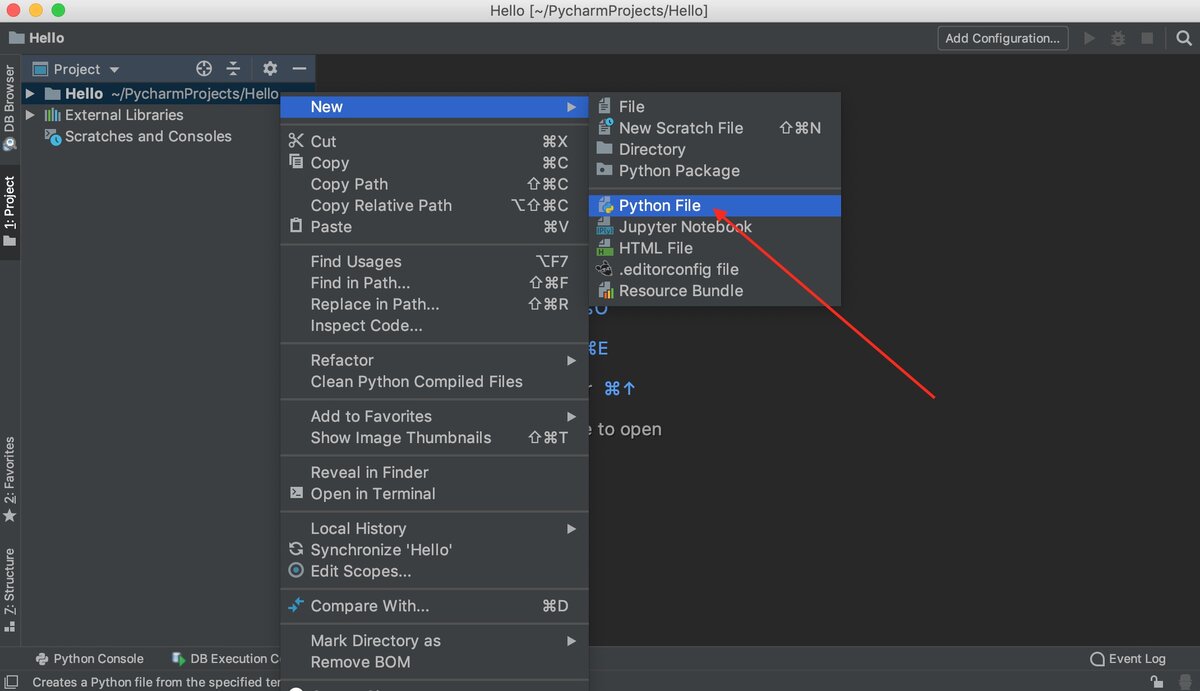Click the New Scratch File icon

click(605, 128)
